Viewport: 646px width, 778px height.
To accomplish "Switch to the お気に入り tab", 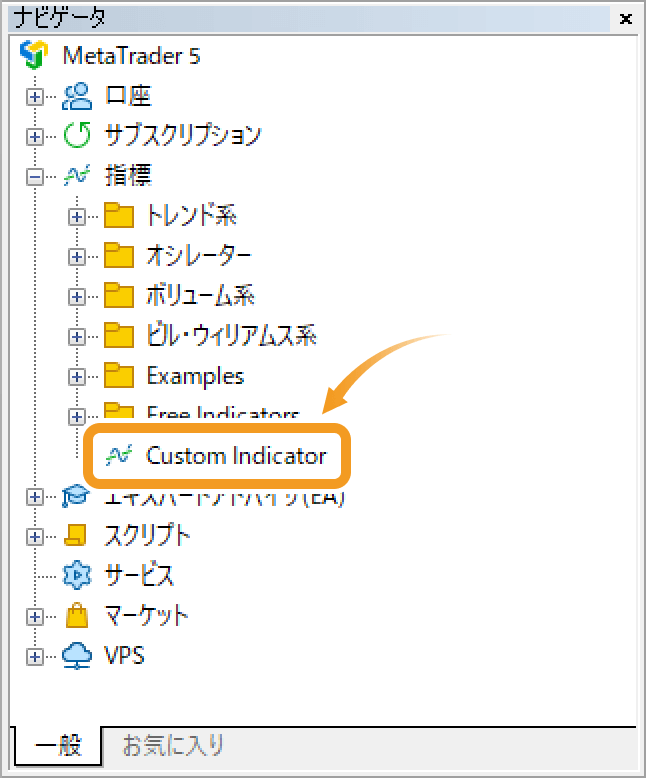I will coord(173,745).
